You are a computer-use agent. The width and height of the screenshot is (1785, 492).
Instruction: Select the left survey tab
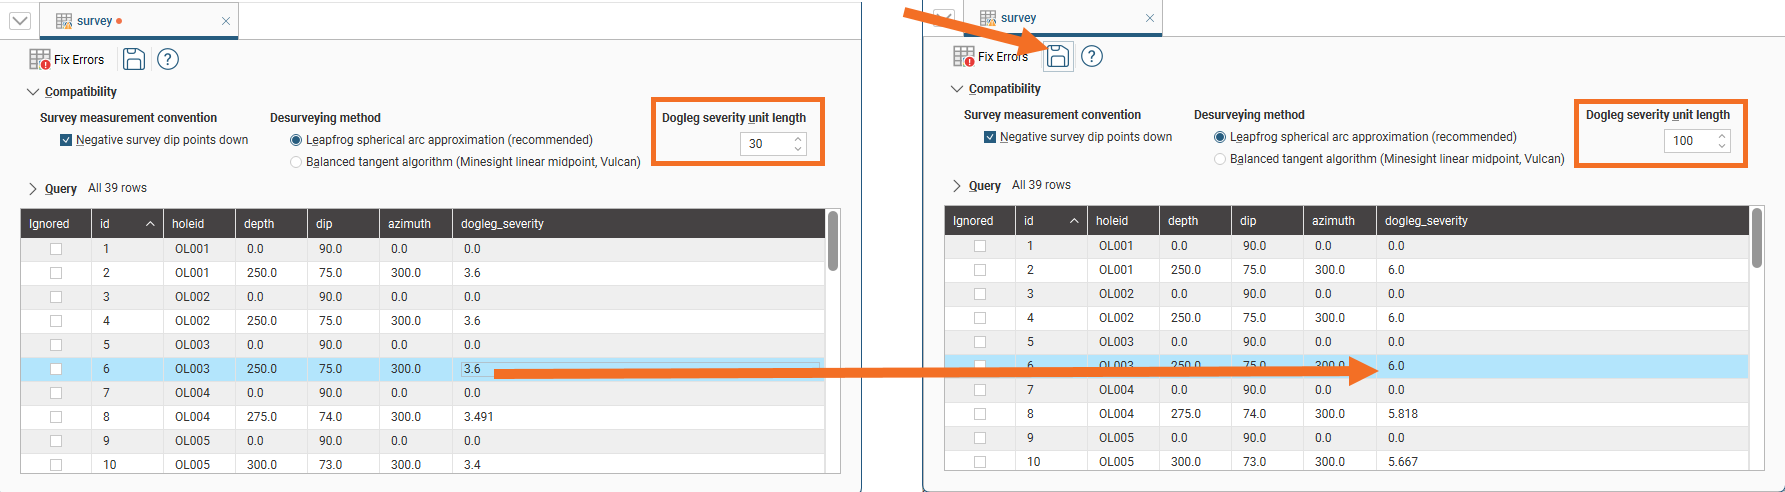pos(95,21)
